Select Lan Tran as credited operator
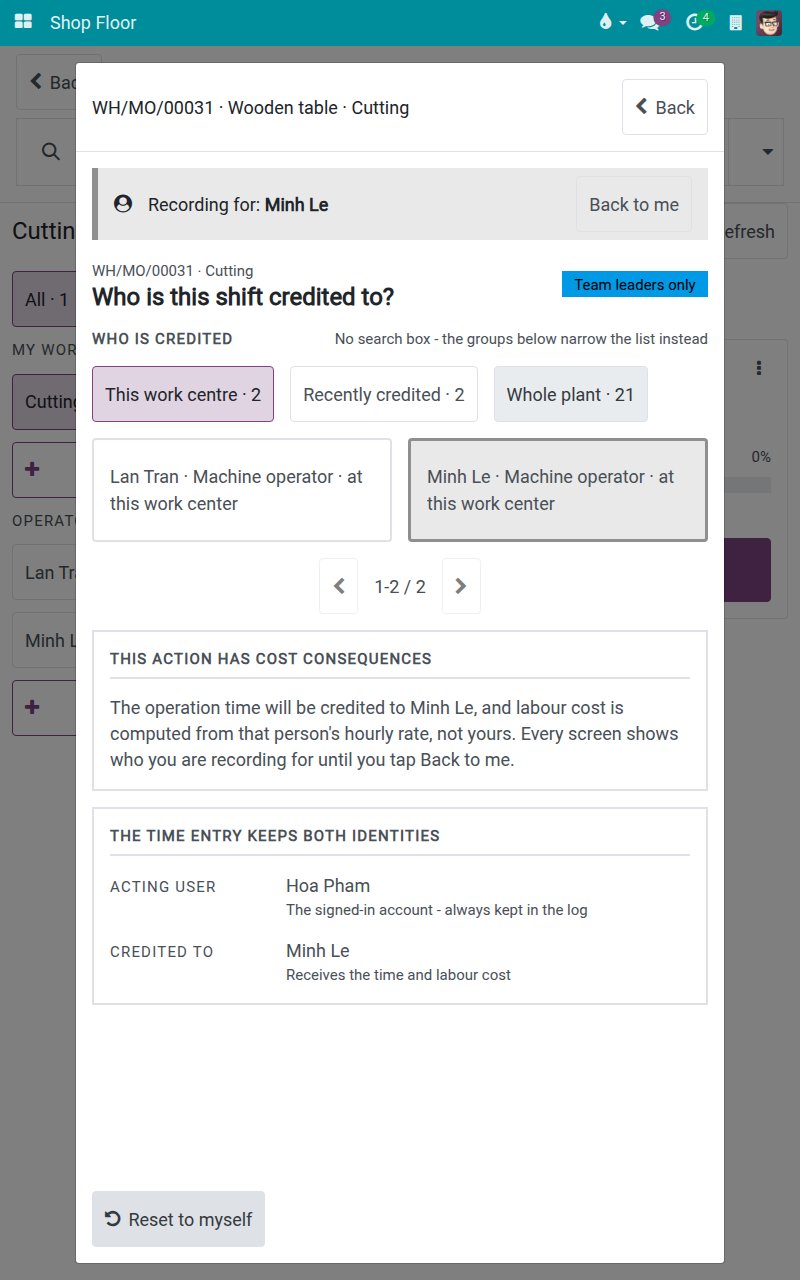Image resolution: width=800 pixels, height=1280 pixels. coord(241,490)
